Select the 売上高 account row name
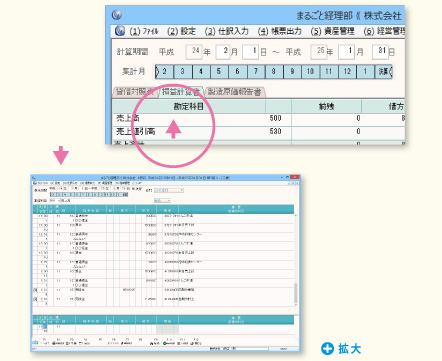This screenshot has width=442, height=361. pos(128,118)
